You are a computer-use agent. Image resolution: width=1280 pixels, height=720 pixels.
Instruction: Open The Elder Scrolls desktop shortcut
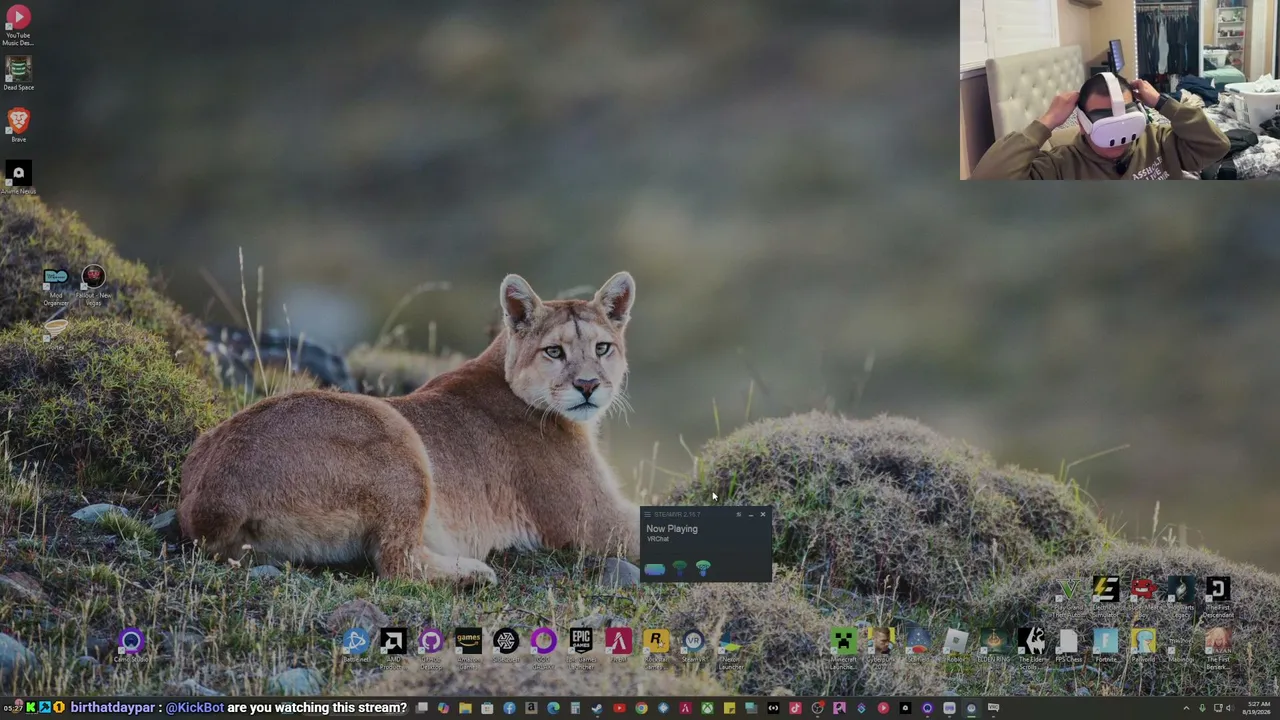click(x=1031, y=648)
